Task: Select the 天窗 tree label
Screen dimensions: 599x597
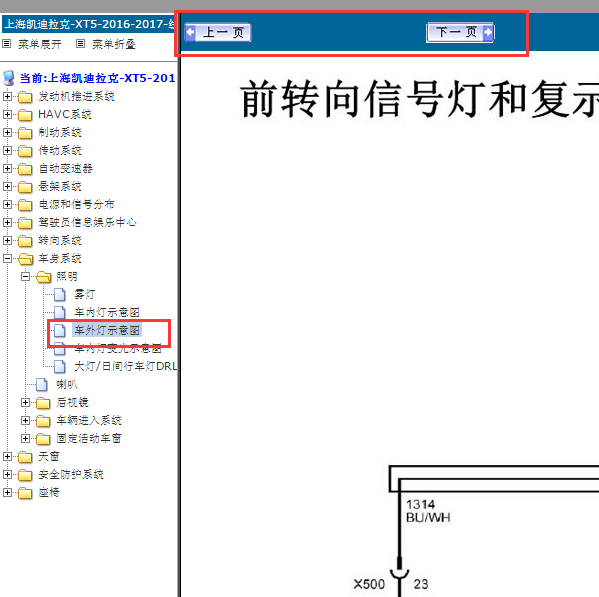Action: (x=49, y=456)
